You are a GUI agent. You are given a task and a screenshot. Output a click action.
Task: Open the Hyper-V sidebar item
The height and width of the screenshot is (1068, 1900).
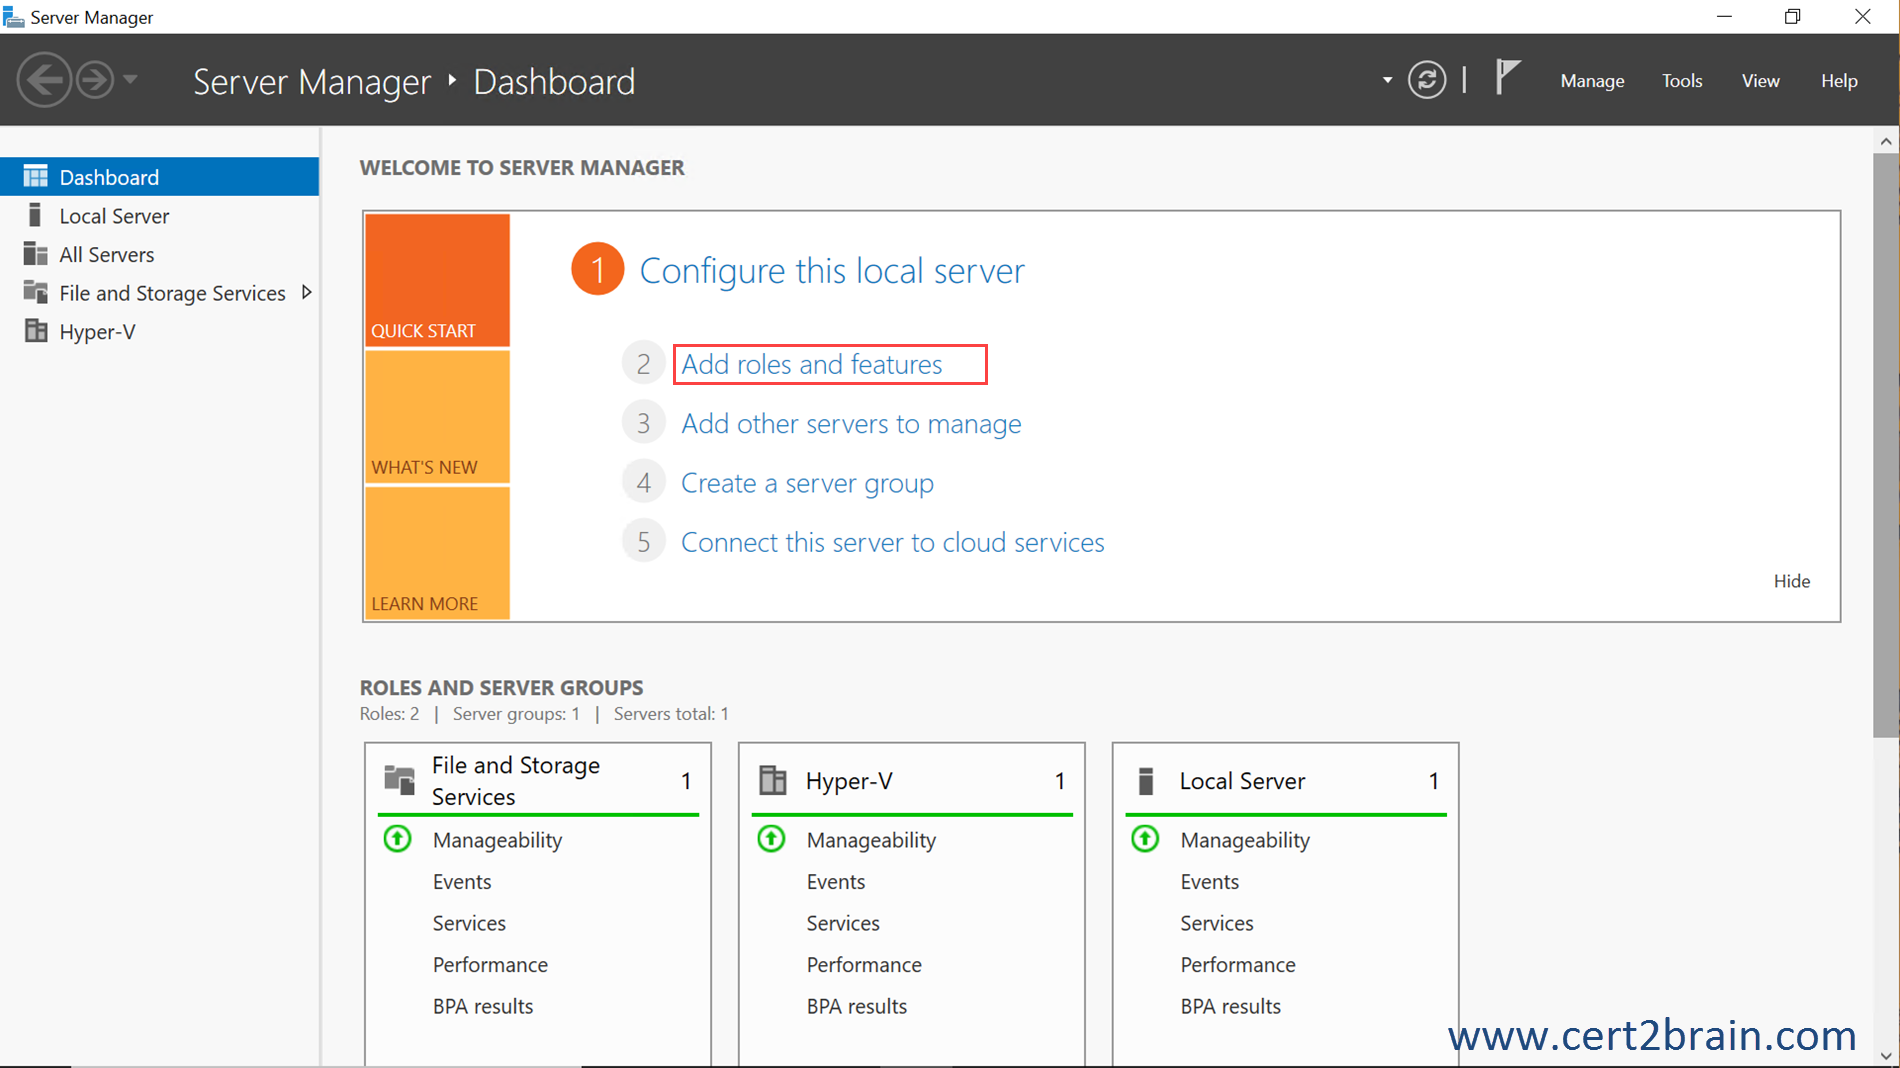[97, 331]
